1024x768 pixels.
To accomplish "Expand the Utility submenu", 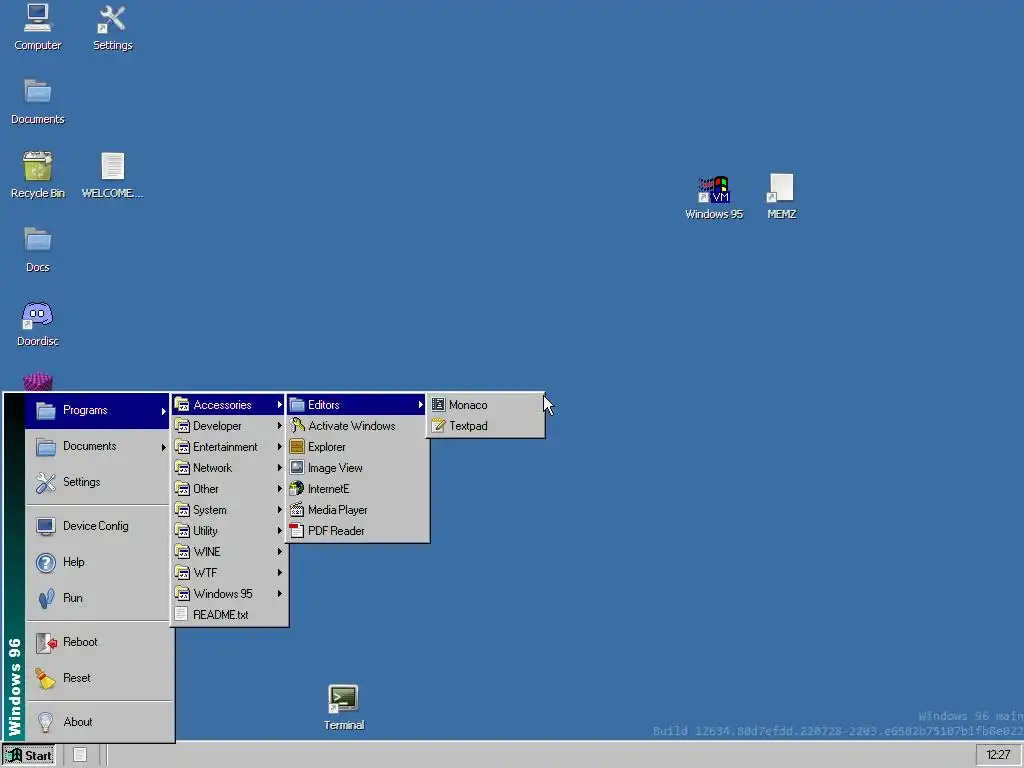I will [229, 530].
